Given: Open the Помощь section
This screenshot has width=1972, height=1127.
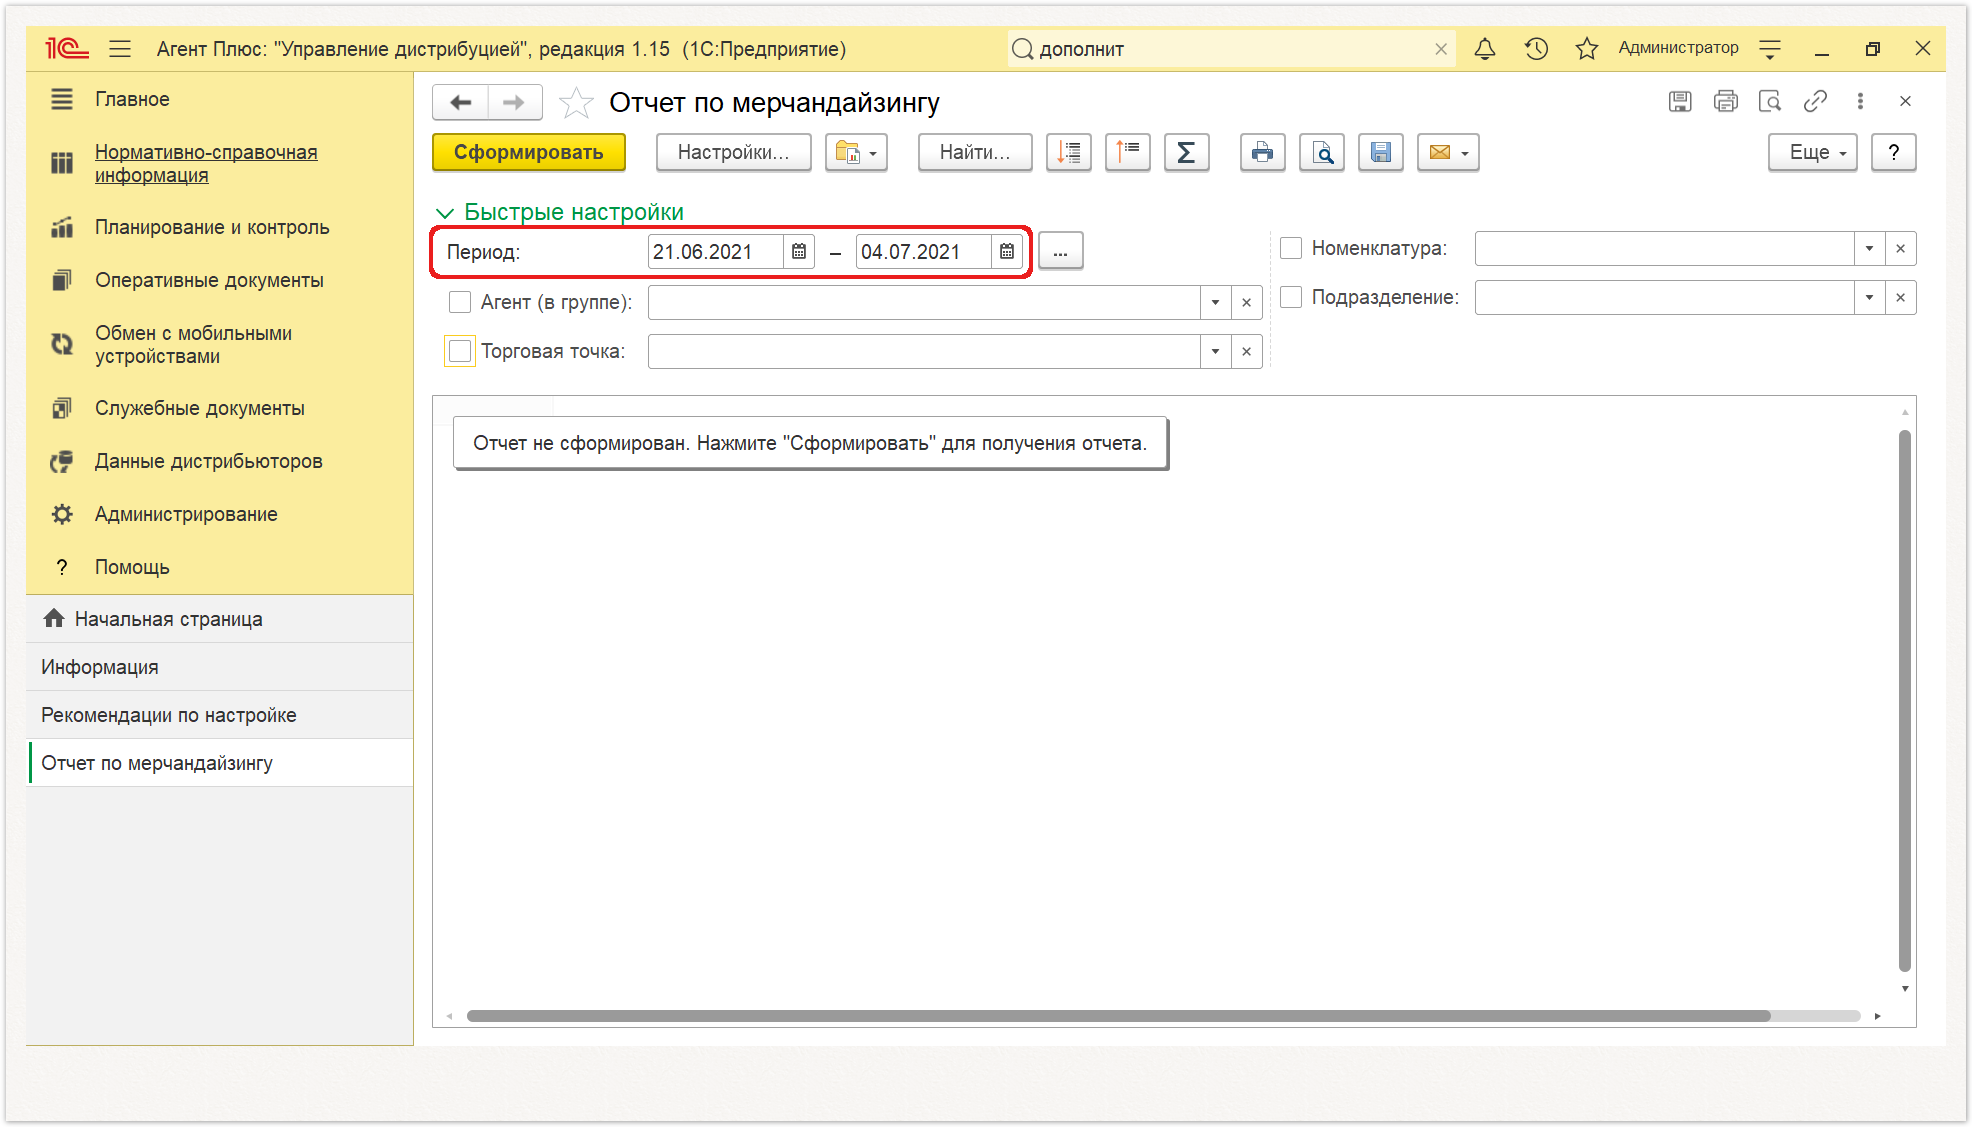Looking at the screenshot, I should [x=132, y=567].
